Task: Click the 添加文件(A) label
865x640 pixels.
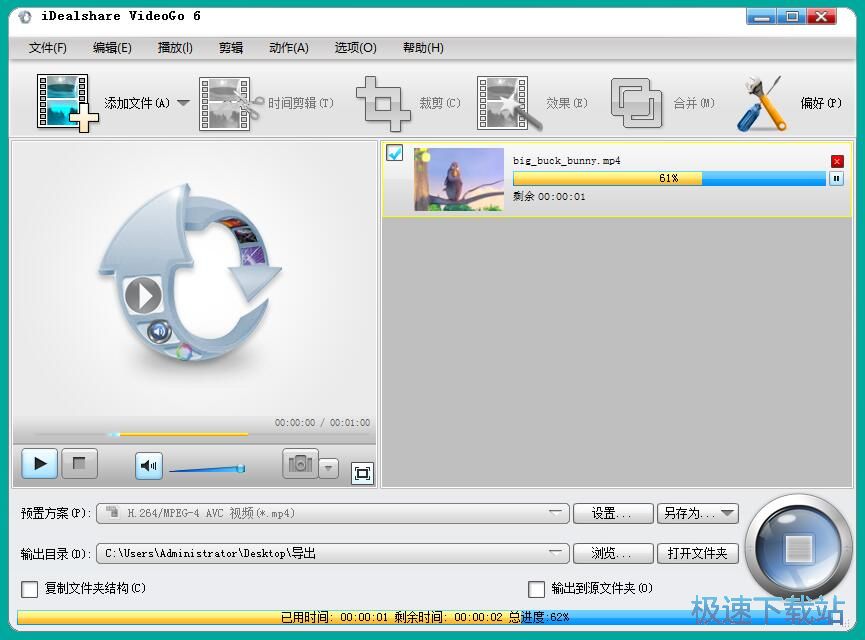Action: tap(137, 103)
